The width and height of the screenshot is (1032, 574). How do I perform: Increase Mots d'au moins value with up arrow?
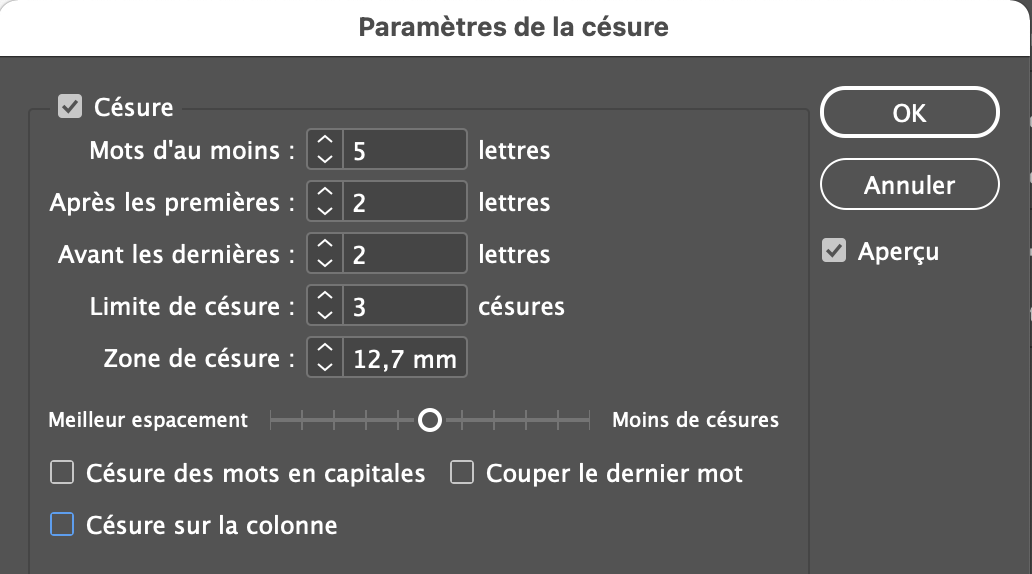(324, 142)
